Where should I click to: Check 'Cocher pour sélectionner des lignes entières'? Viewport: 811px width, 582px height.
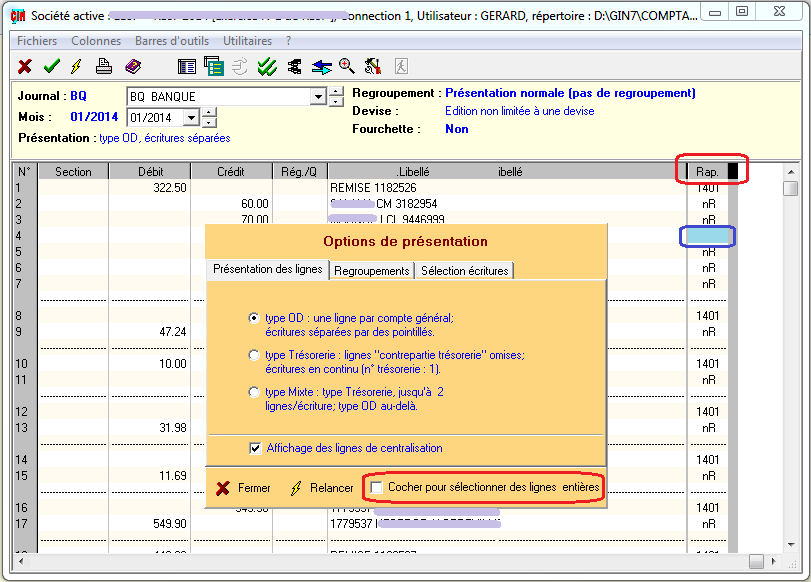click(x=376, y=487)
